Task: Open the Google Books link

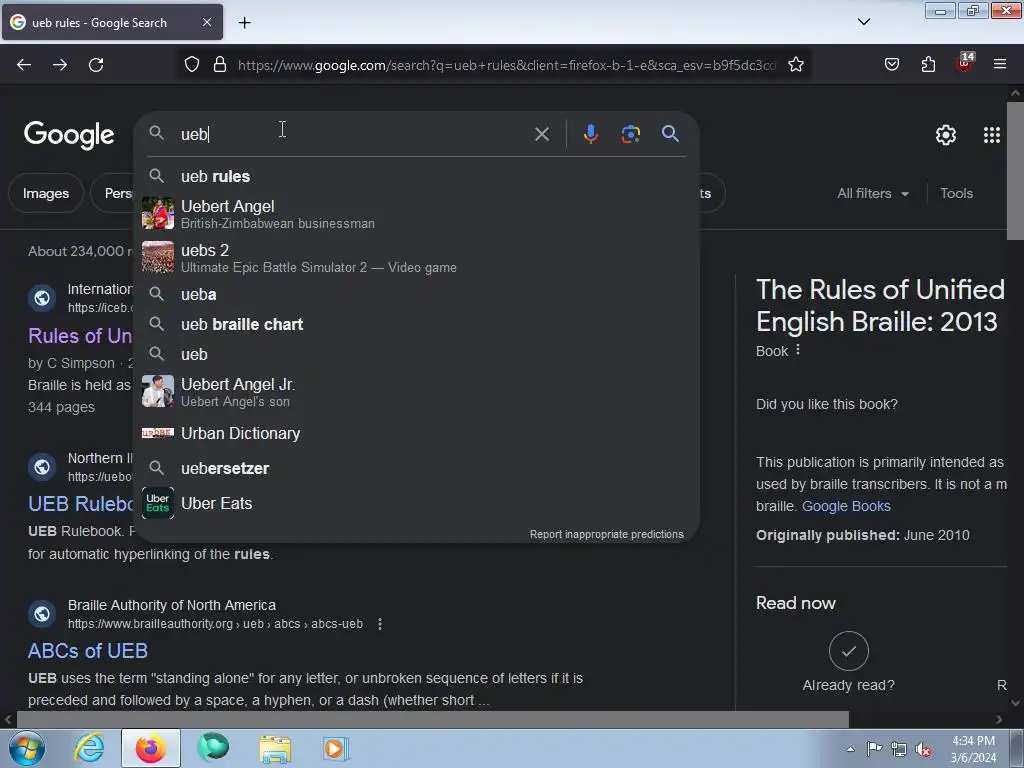Action: click(846, 506)
